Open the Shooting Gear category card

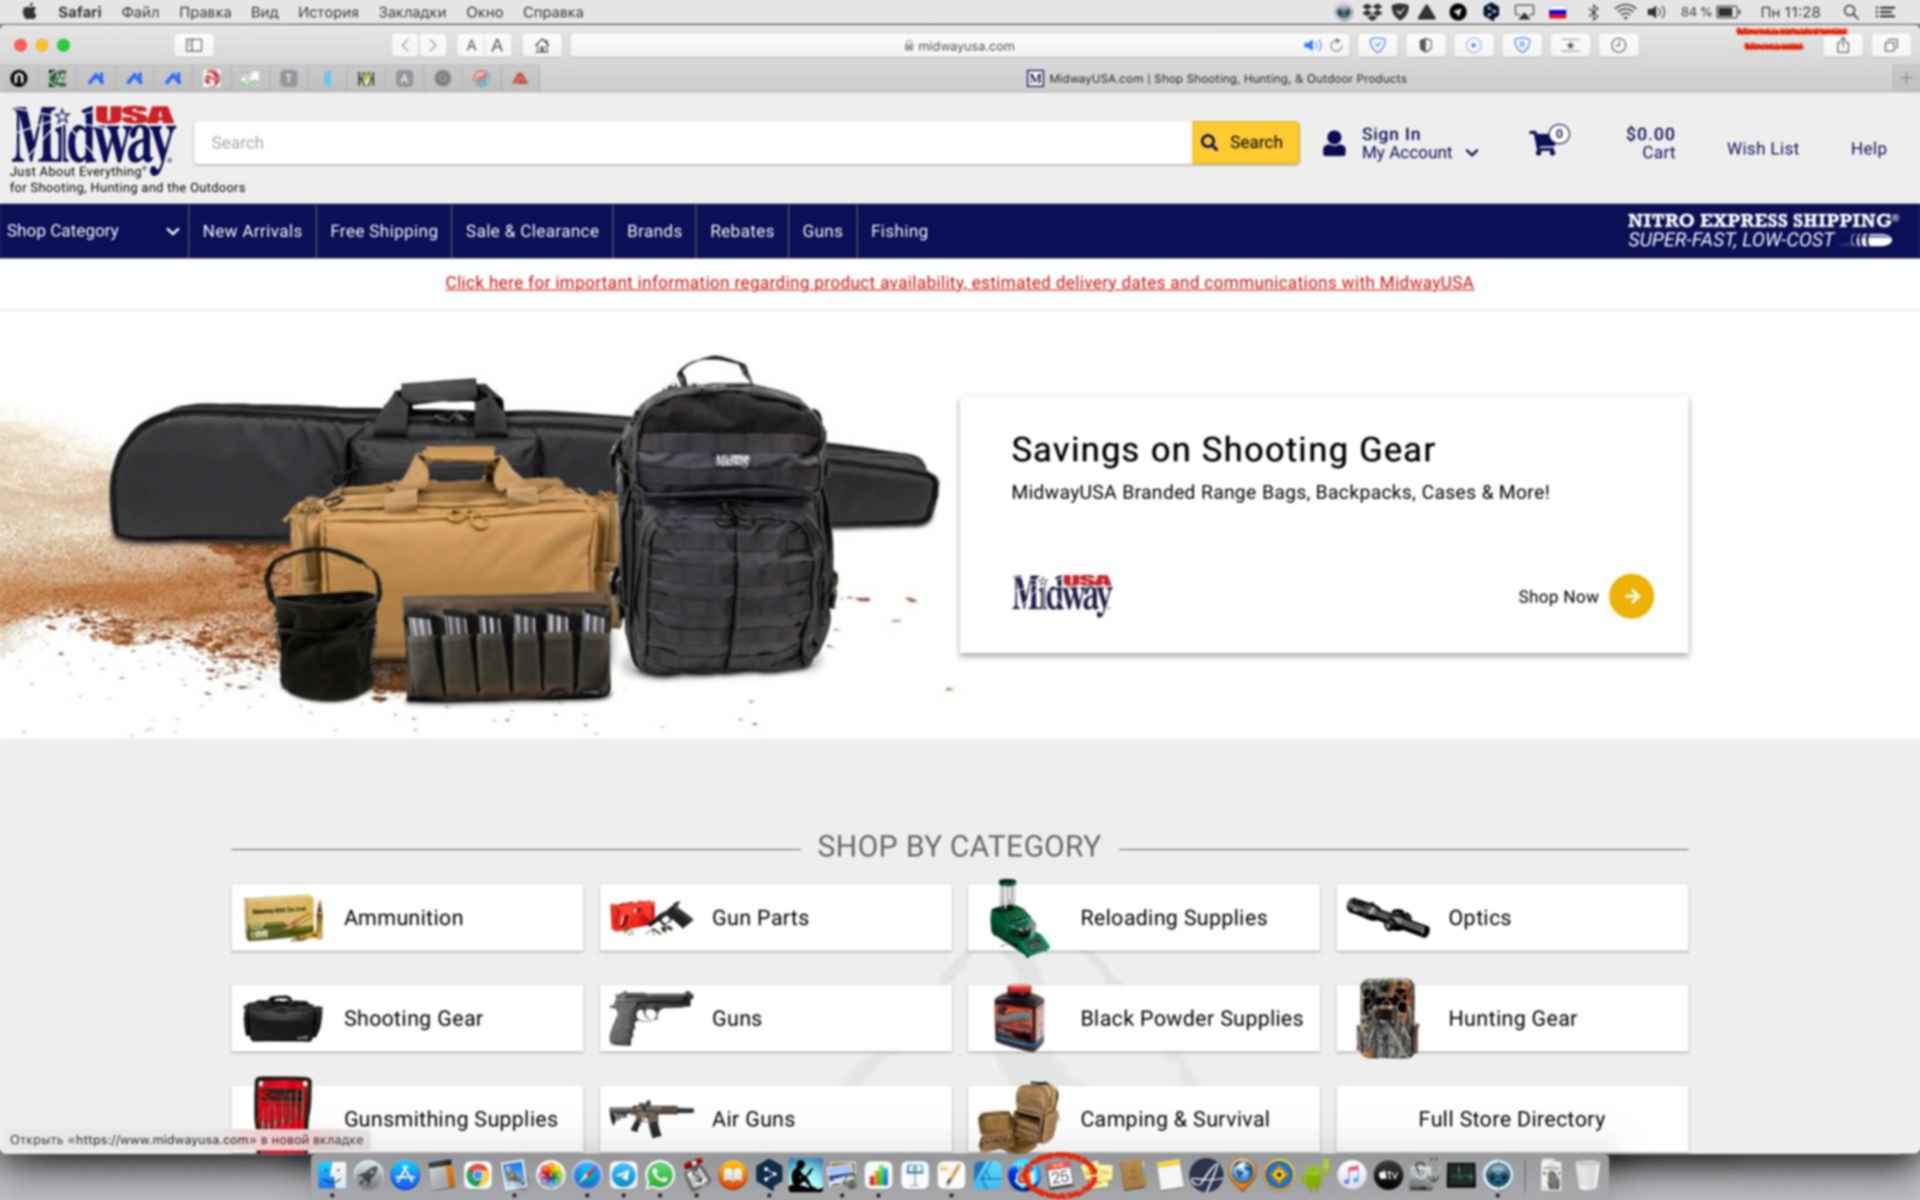tap(407, 1018)
